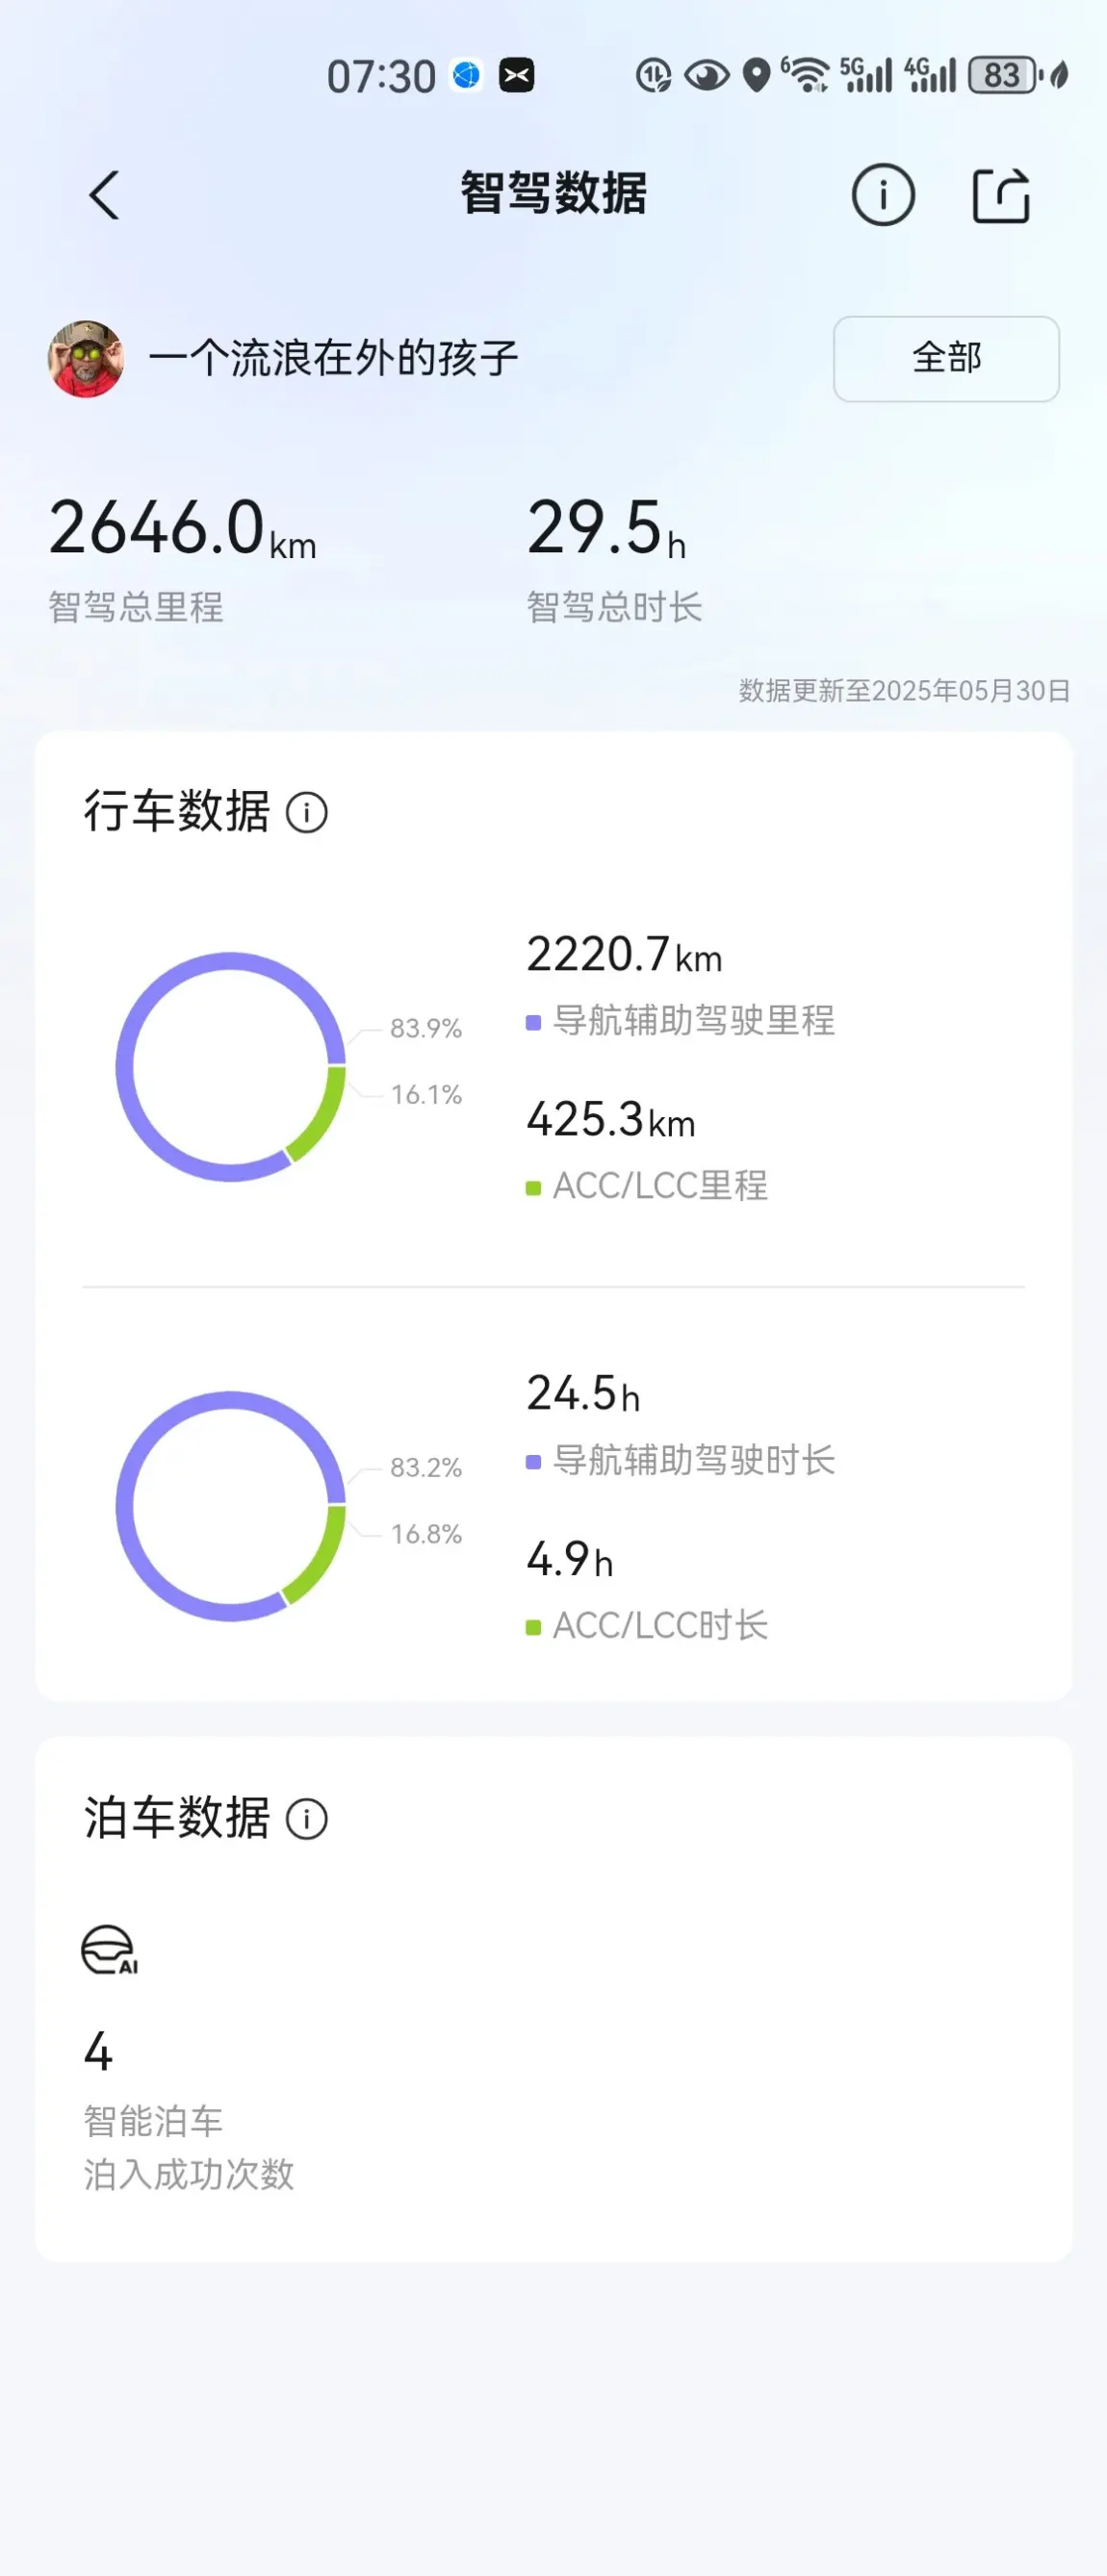The height and width of the screenshot is (2576, 1107).
Task: Tap the AI smart parking icon
Action: [109, 1950]
